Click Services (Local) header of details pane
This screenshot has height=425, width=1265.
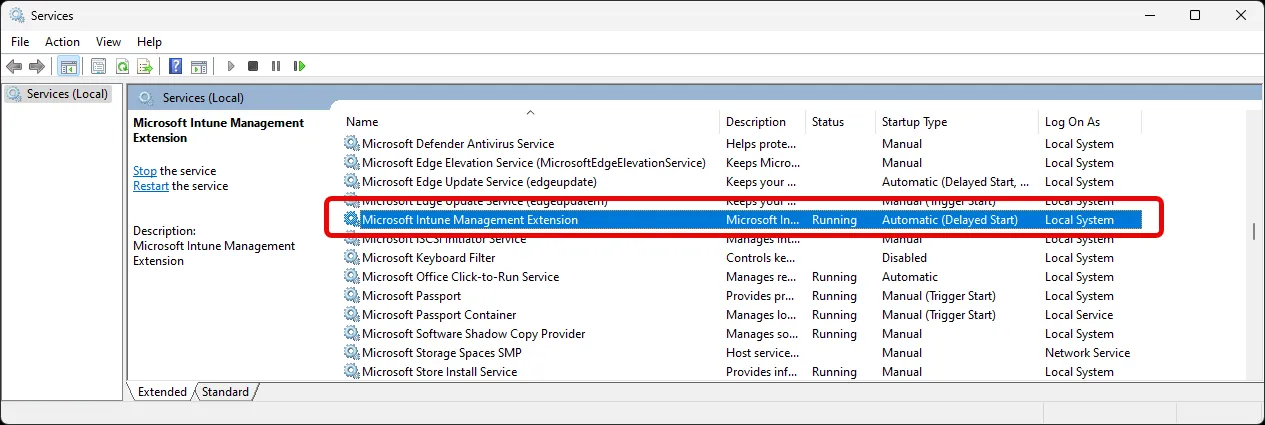pos(203,98)
